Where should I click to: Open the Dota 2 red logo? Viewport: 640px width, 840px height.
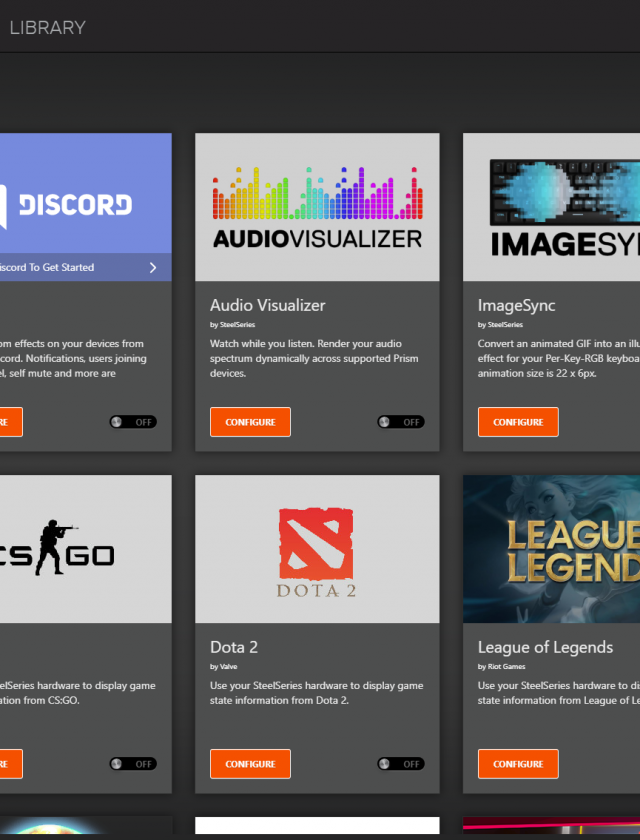[317, 549]
